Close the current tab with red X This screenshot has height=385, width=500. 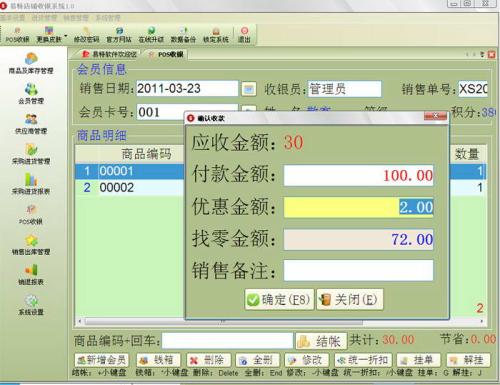pos(492,54)
